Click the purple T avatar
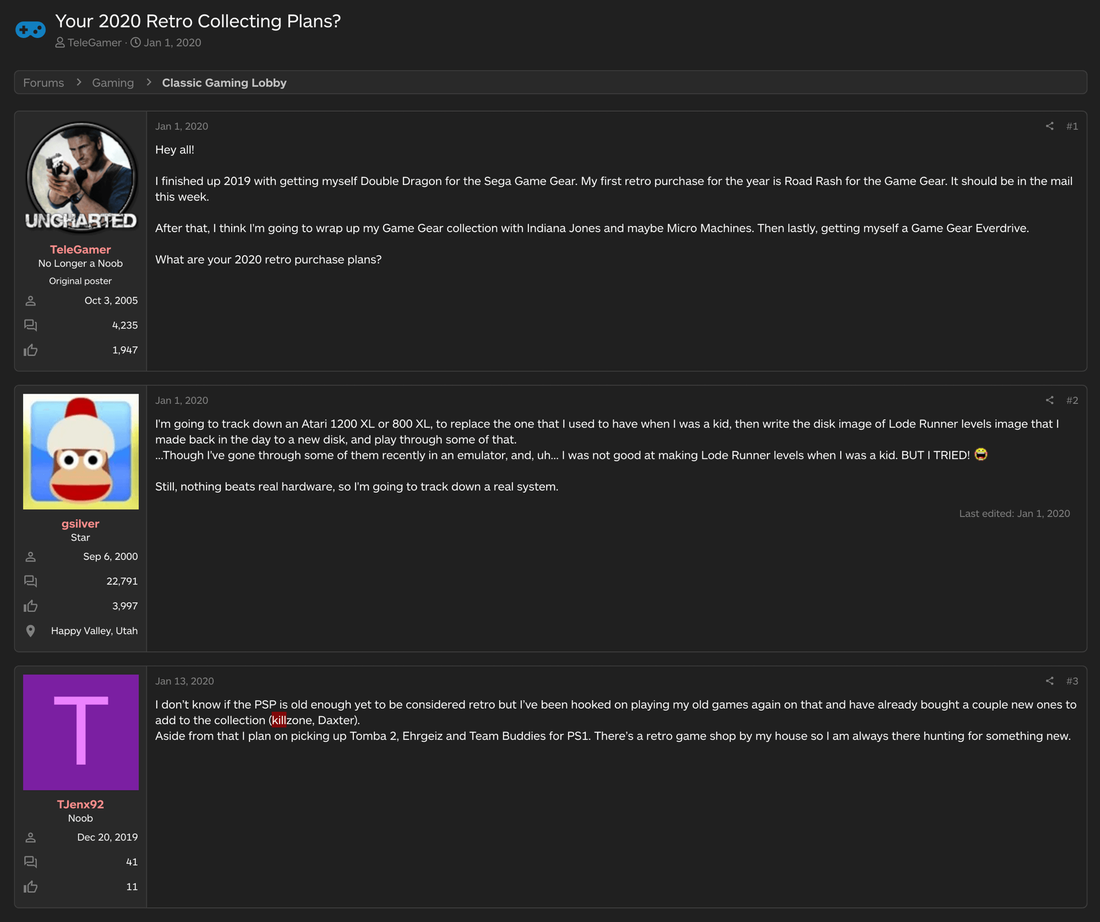 [x=80, y=732]
